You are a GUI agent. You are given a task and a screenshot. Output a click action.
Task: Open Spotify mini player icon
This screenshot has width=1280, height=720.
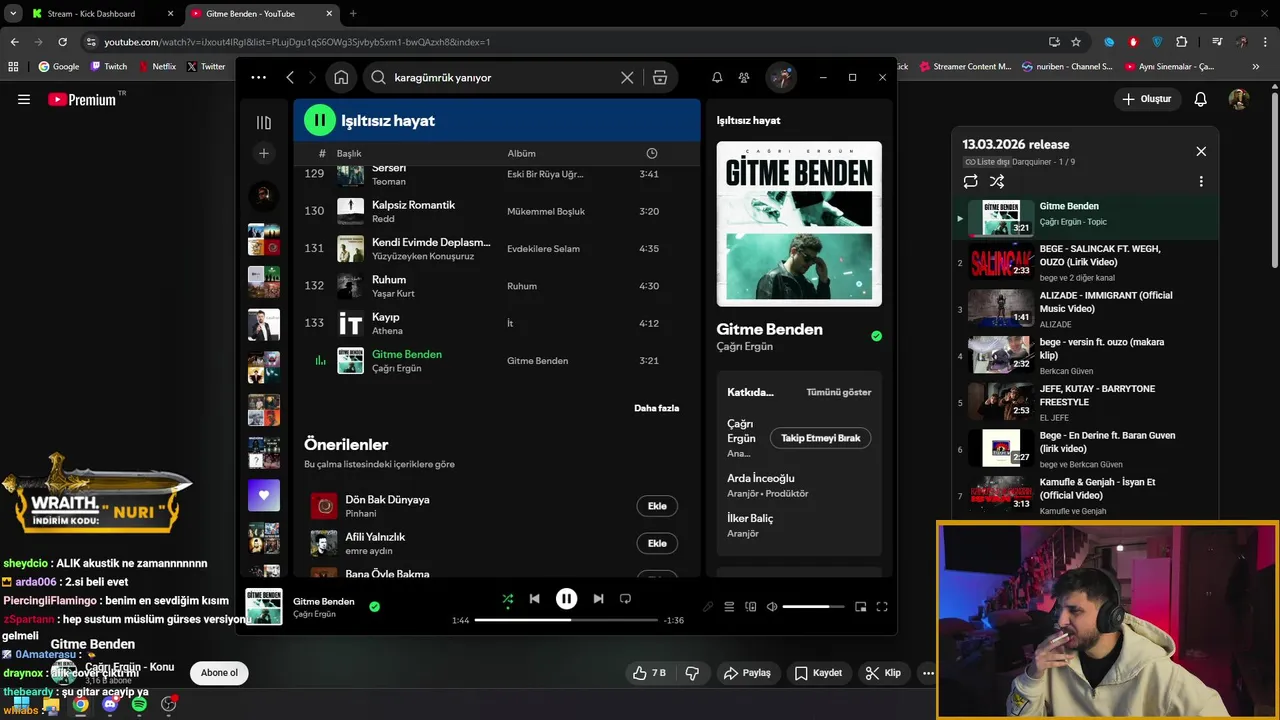[861, 607]
